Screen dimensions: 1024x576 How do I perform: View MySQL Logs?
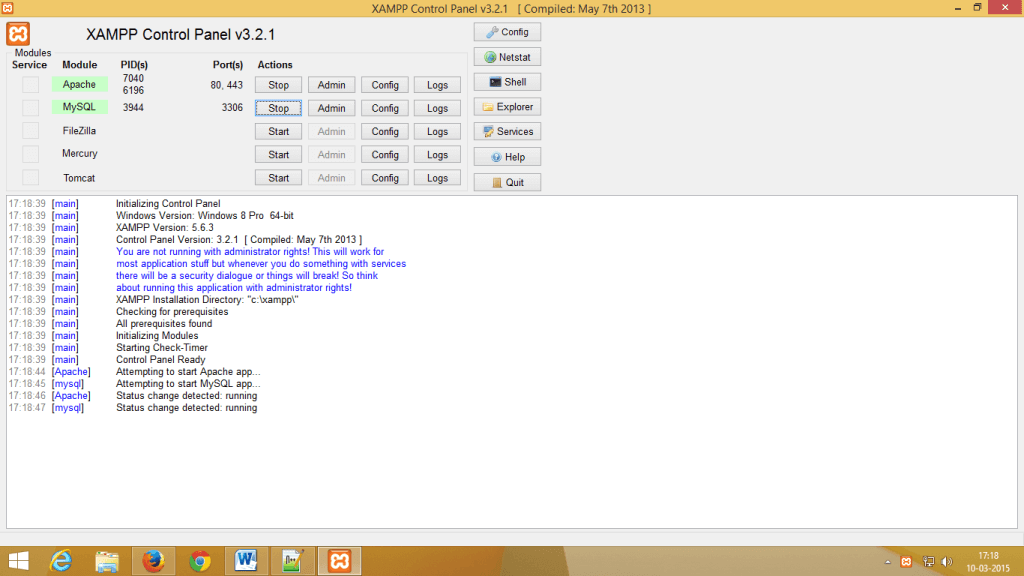(x=437, y=108)
